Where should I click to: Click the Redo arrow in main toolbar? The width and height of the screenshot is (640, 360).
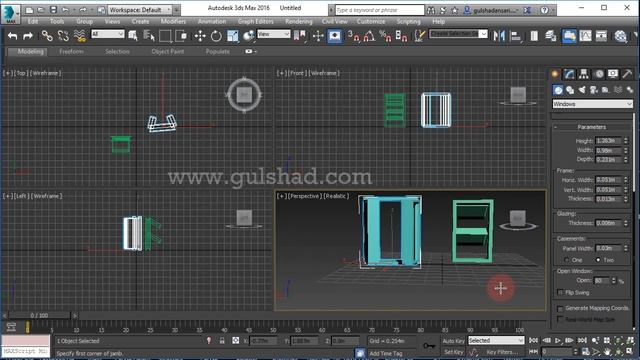click(28, 36)
